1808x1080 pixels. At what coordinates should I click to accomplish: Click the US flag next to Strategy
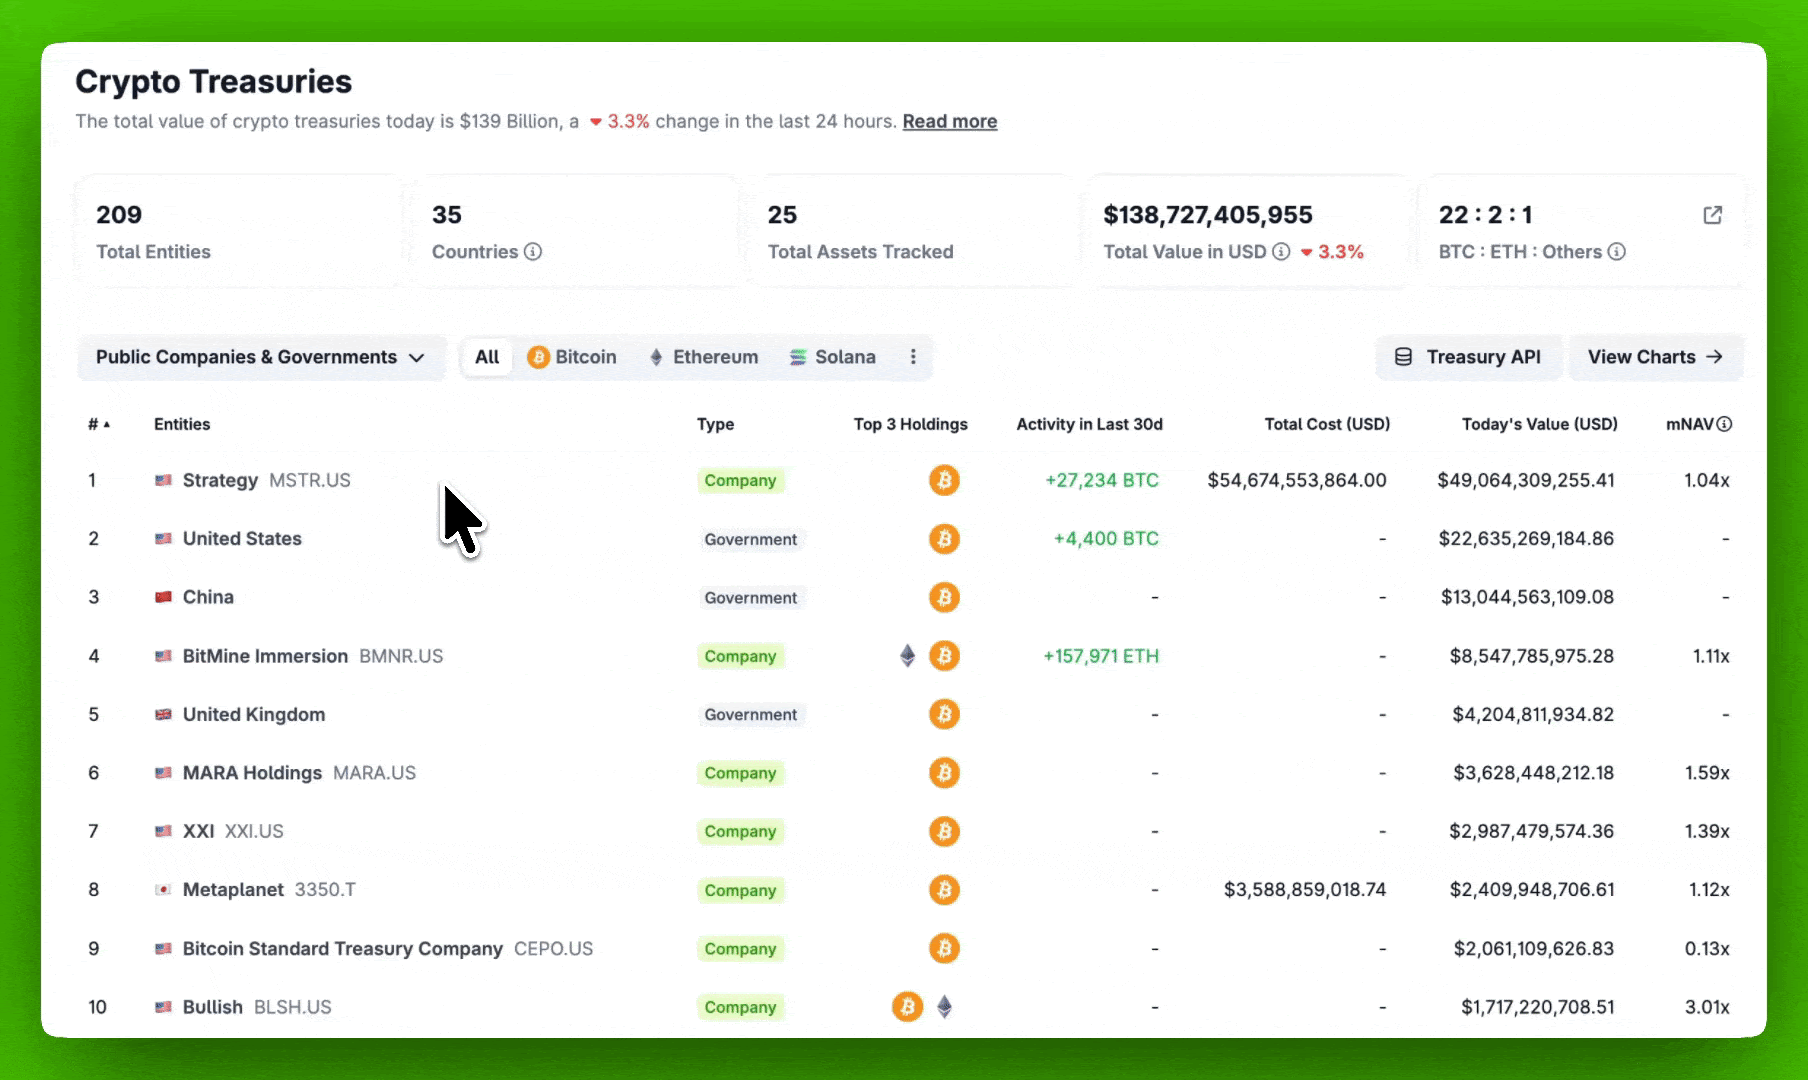163,480
